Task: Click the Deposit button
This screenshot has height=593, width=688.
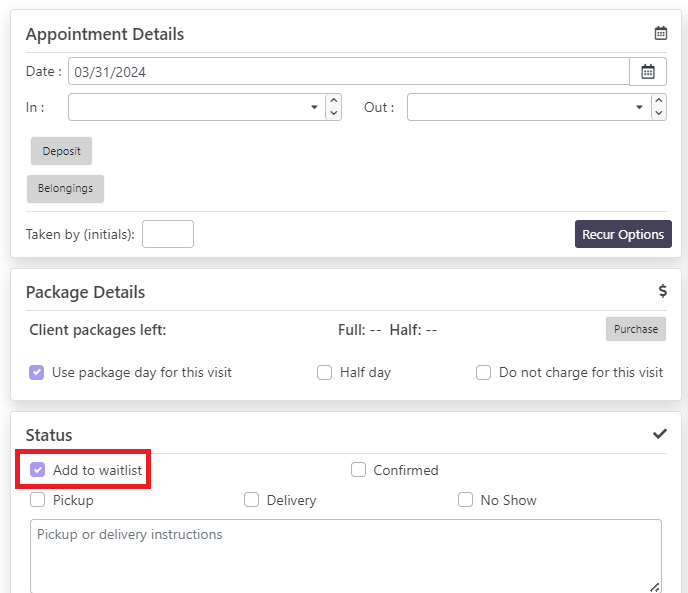Action: [x=61, y=151]
